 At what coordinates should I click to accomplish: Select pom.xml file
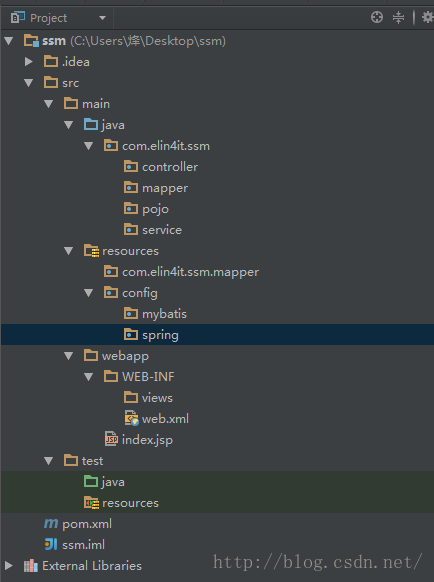click(87, 524)
